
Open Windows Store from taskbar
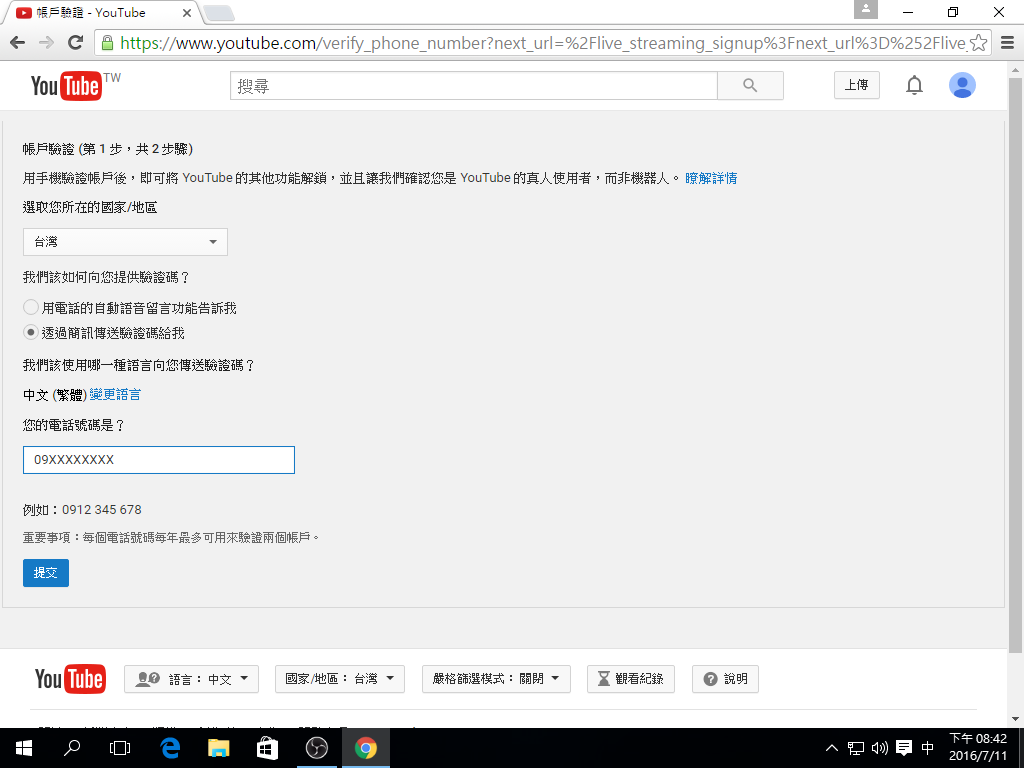[267, 748]
